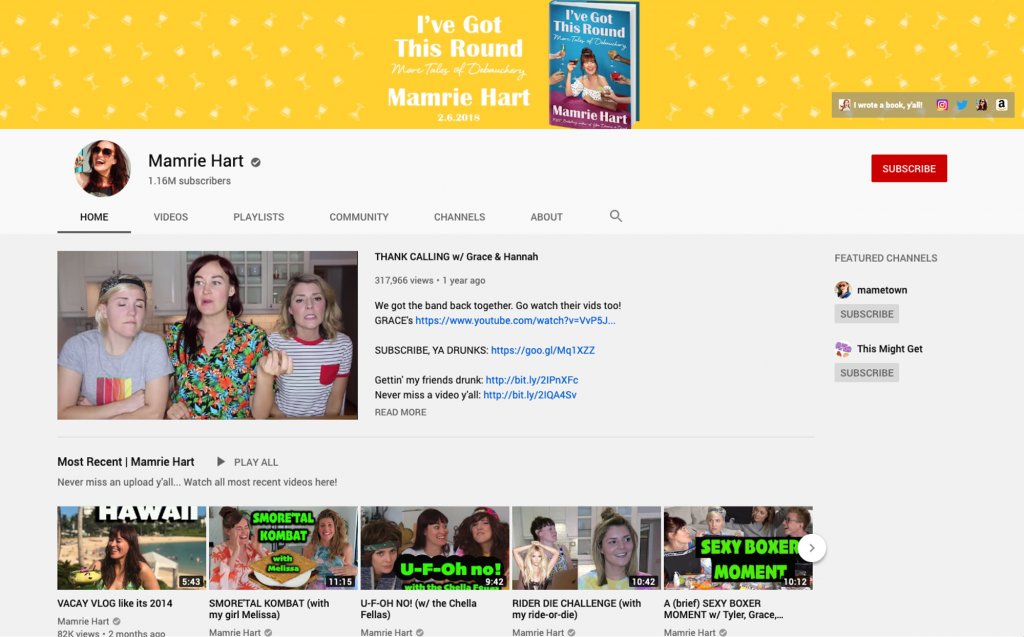Screen dimensions: 1024x637
Task: Search the channel with the magnifier icon
Action: coord(615,216)
